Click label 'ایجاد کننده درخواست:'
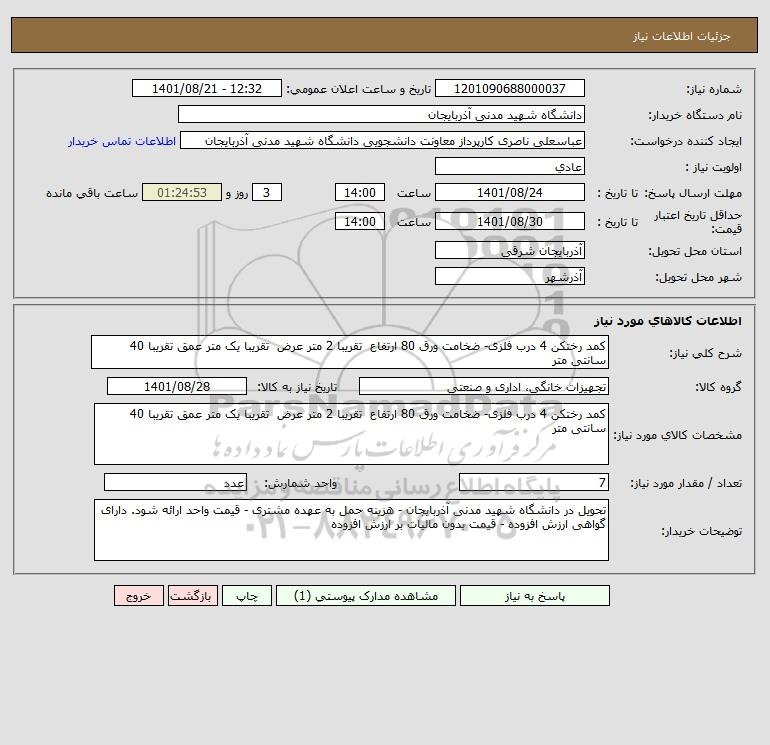770x745 pixels. click(686, 141)
